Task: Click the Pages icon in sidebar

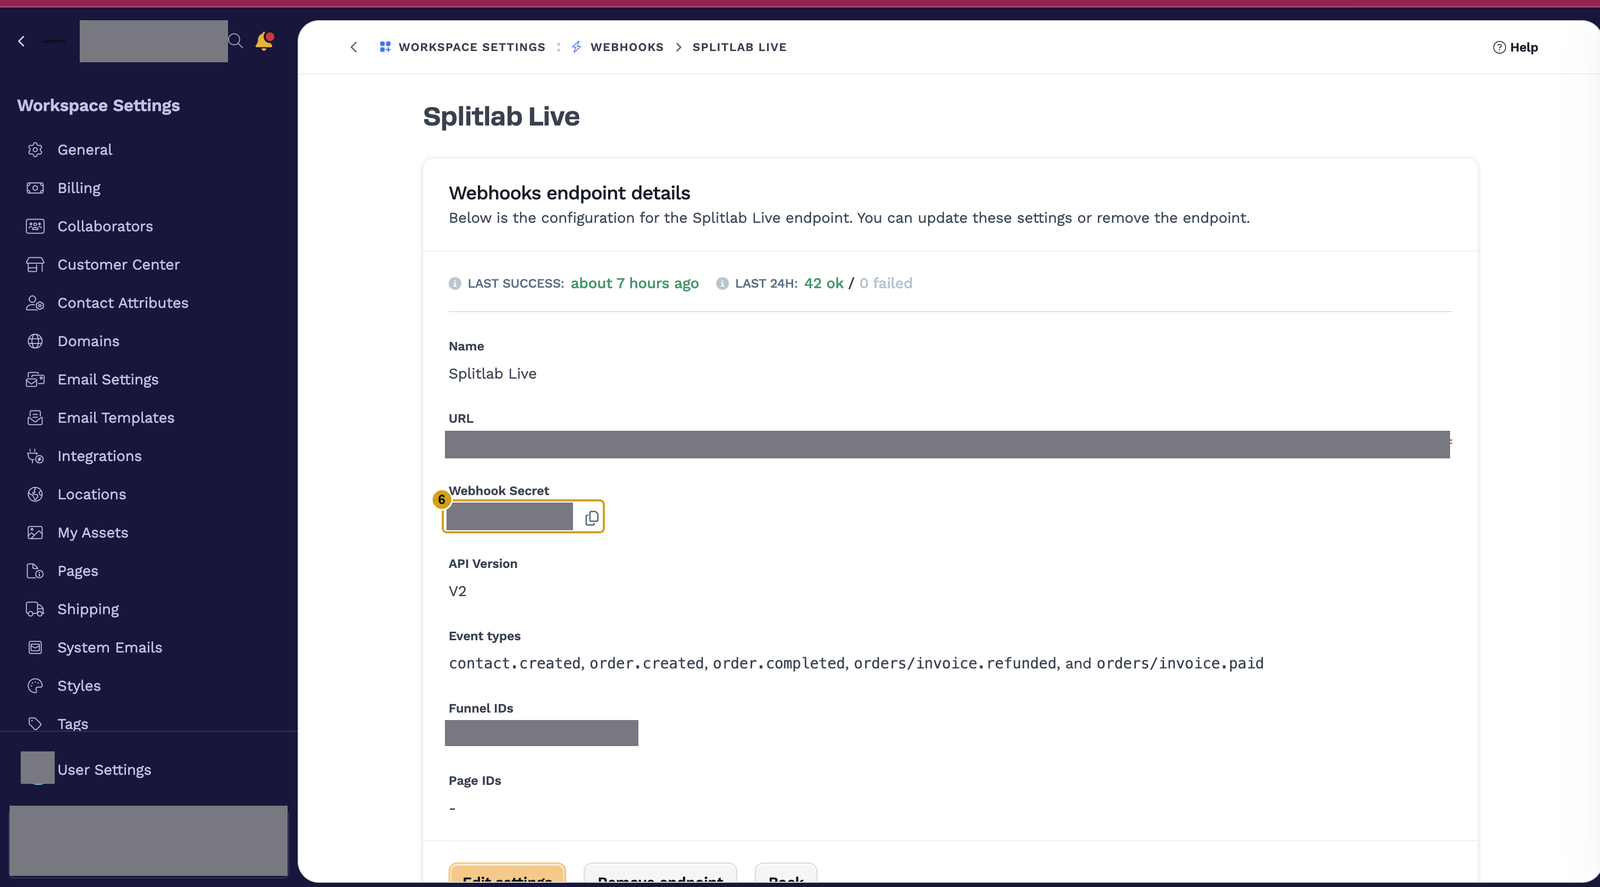Action: click(x=35, y=571)
